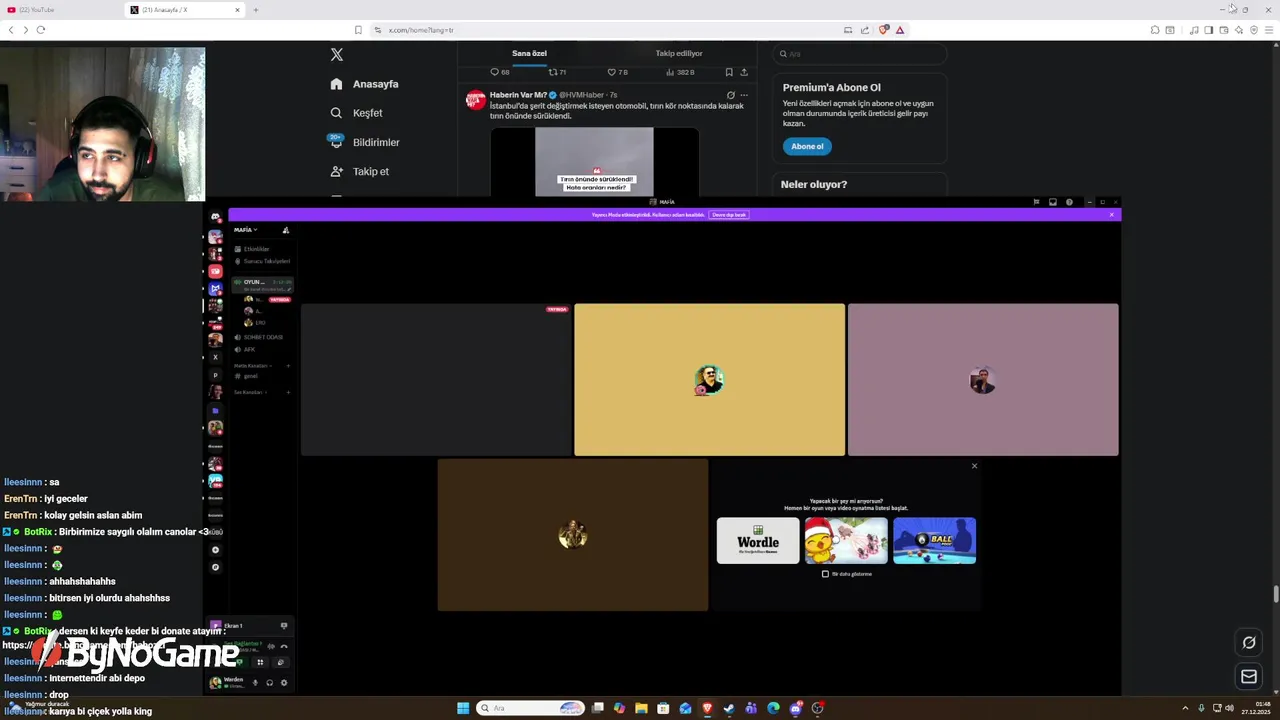The image size is (1280, 720).
Task: Launch the Wordle activity
Action: click(758, 541)
